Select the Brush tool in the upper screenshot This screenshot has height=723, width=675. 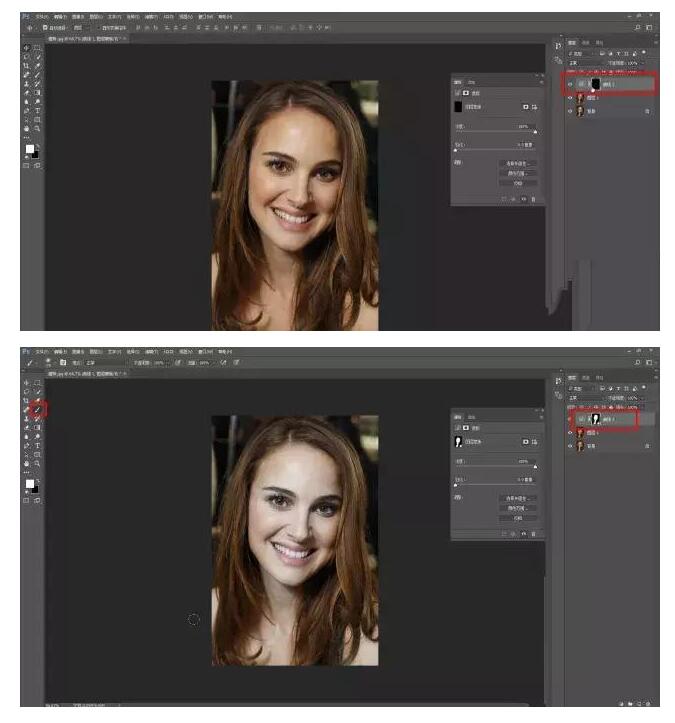click(37, 75)
